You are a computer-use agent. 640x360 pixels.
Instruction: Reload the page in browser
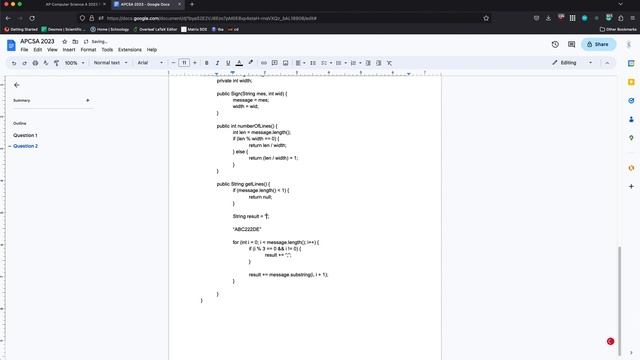[x=32, y=18]
